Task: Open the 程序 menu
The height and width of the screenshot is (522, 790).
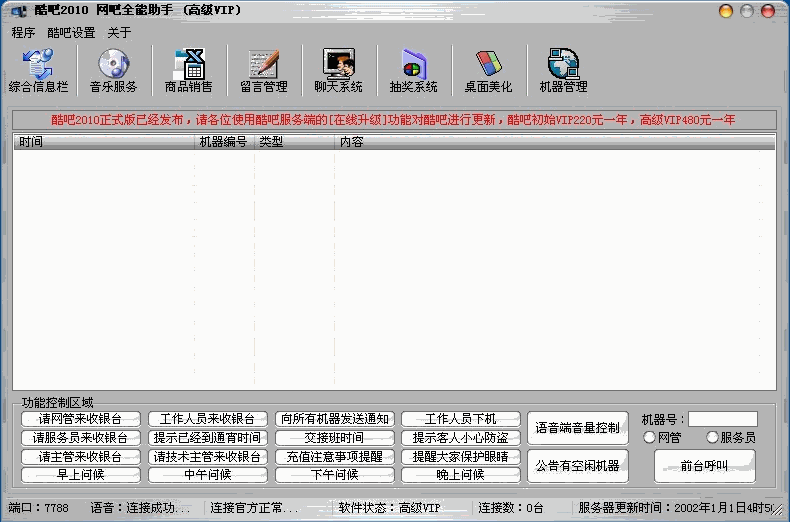Action: coord(23,33)
